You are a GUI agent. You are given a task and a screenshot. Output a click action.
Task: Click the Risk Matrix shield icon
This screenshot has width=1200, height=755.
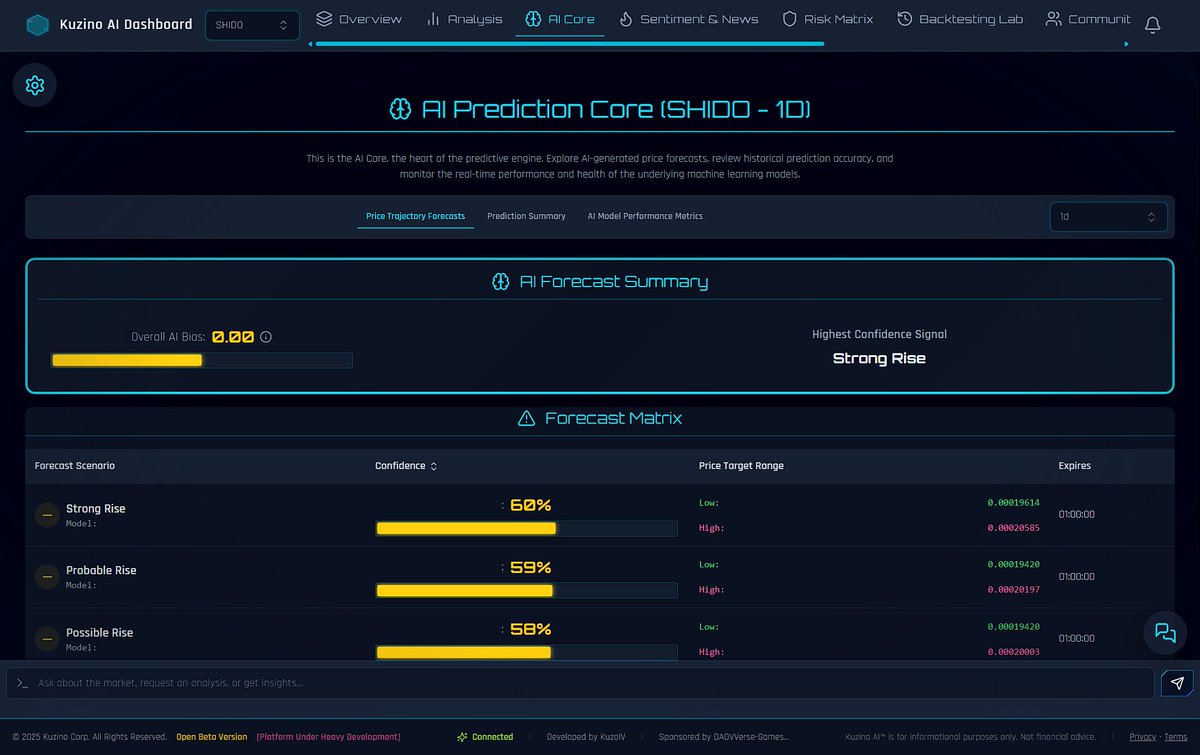point(789,18)
